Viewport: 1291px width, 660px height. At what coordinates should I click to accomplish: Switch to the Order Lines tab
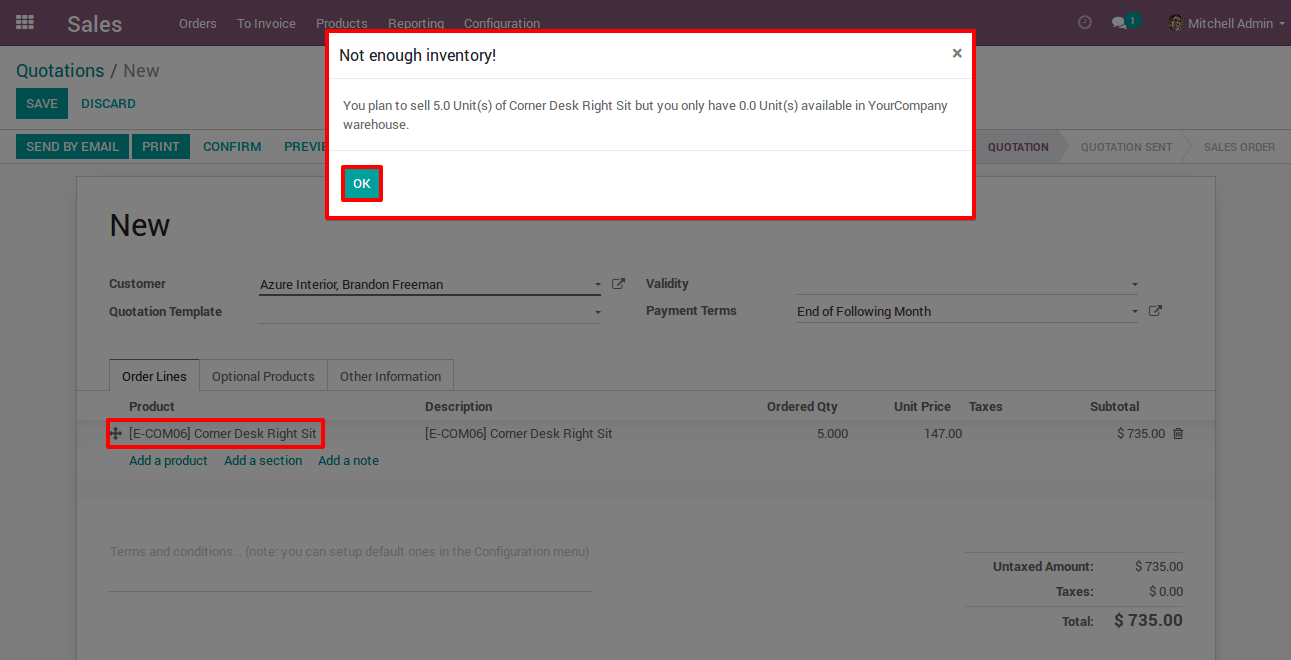154,376
